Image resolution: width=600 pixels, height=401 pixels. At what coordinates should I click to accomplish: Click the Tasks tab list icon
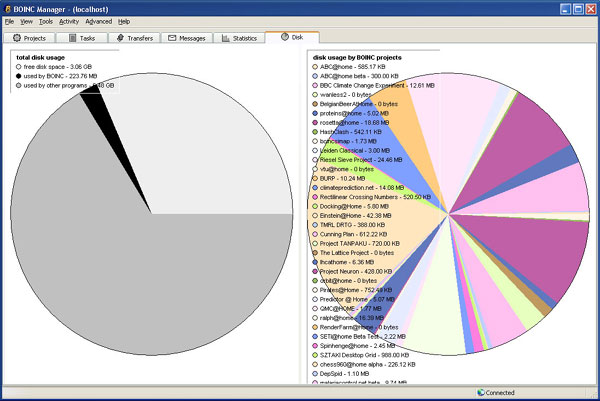click(73, 38)
